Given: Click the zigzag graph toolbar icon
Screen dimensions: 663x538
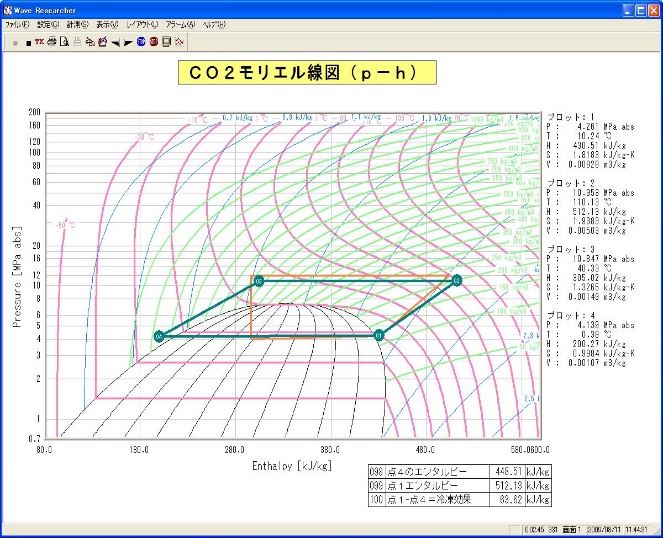Looking at the screenshot, I should 179,41.
